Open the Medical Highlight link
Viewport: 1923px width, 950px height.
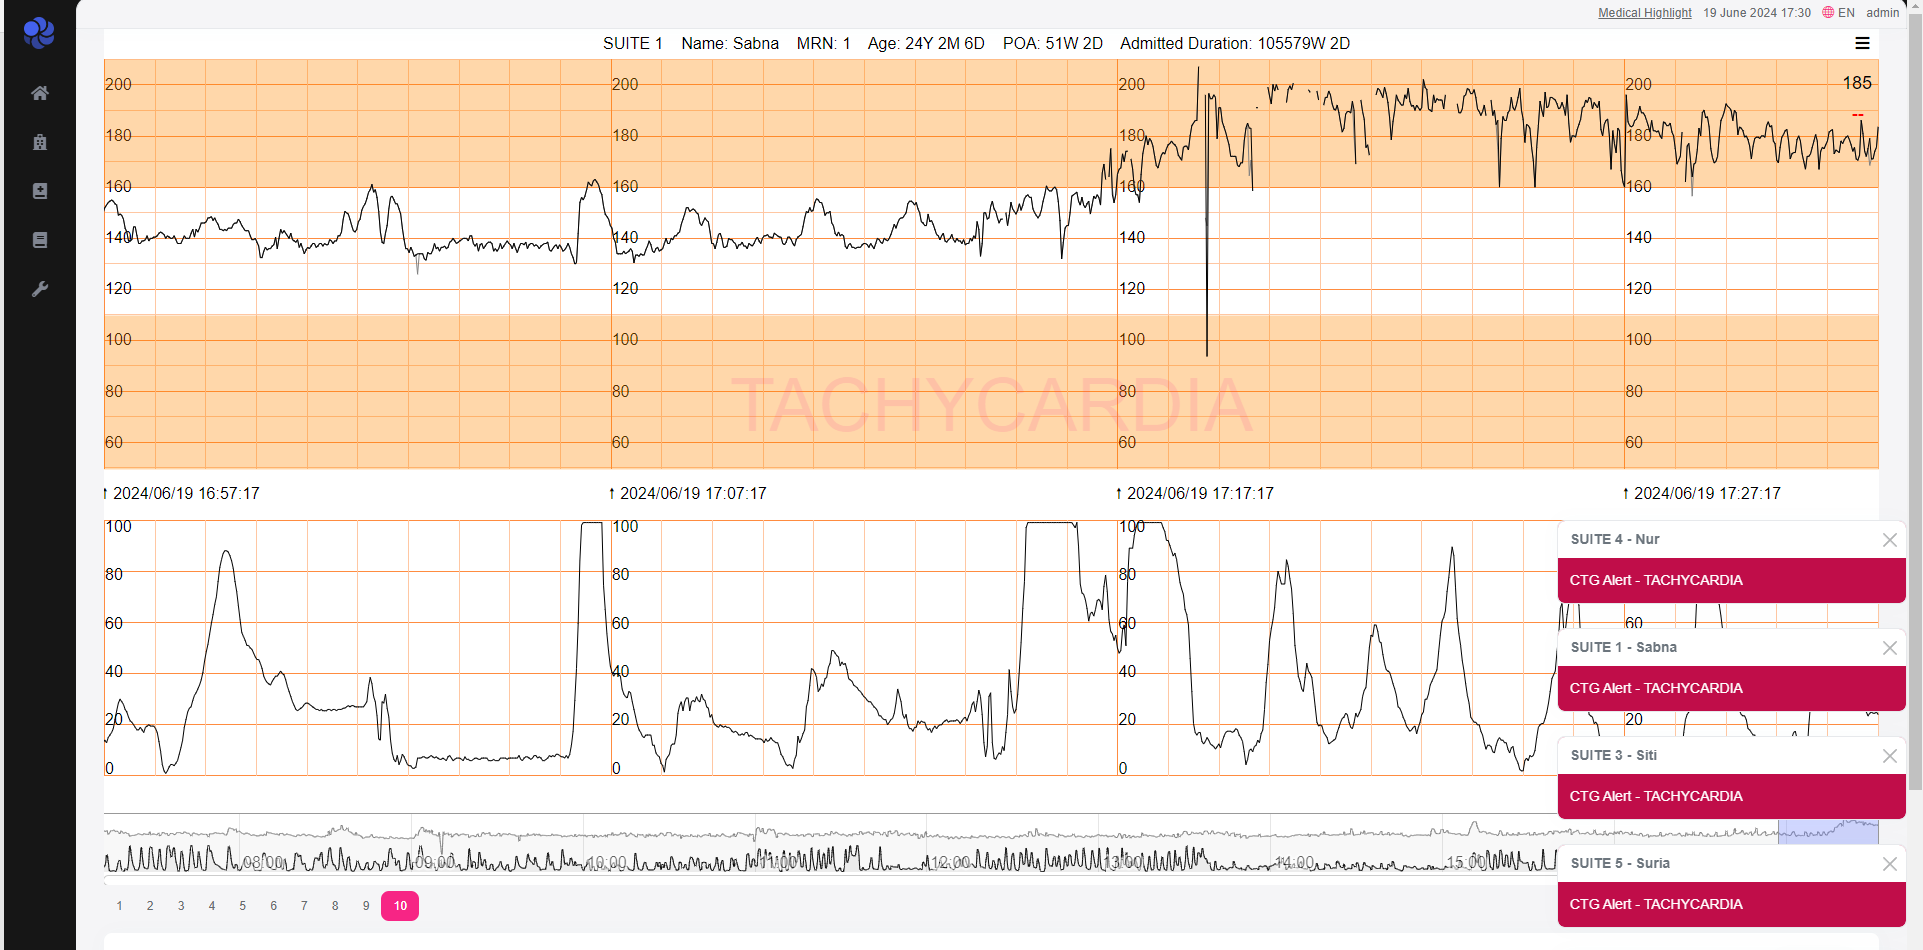coord(1644,13)
